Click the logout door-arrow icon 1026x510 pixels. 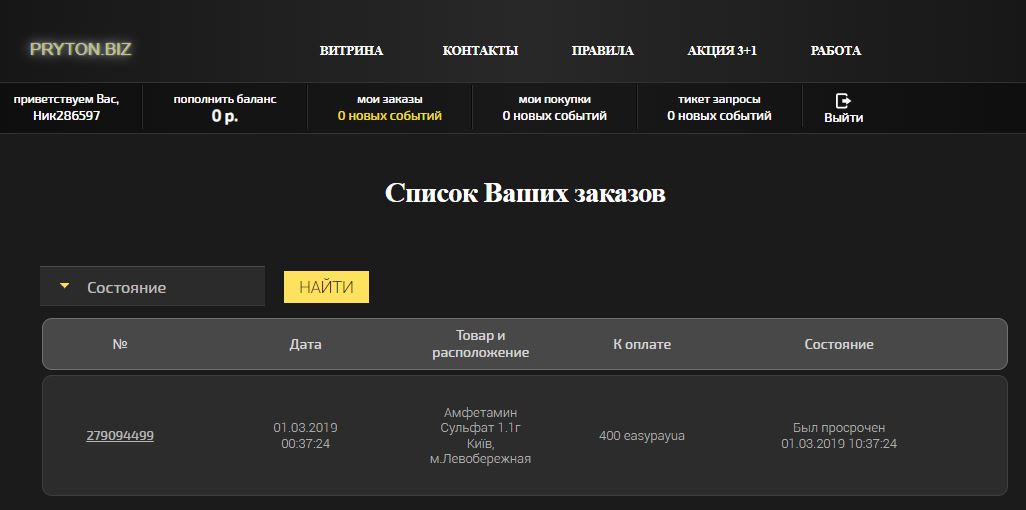(843, 101)
